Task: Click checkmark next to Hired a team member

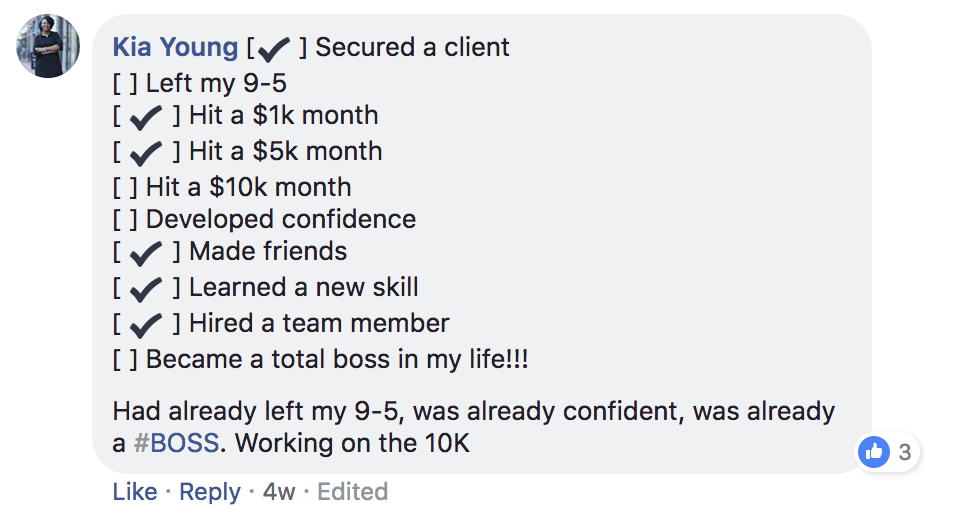Action: [147, 325]
